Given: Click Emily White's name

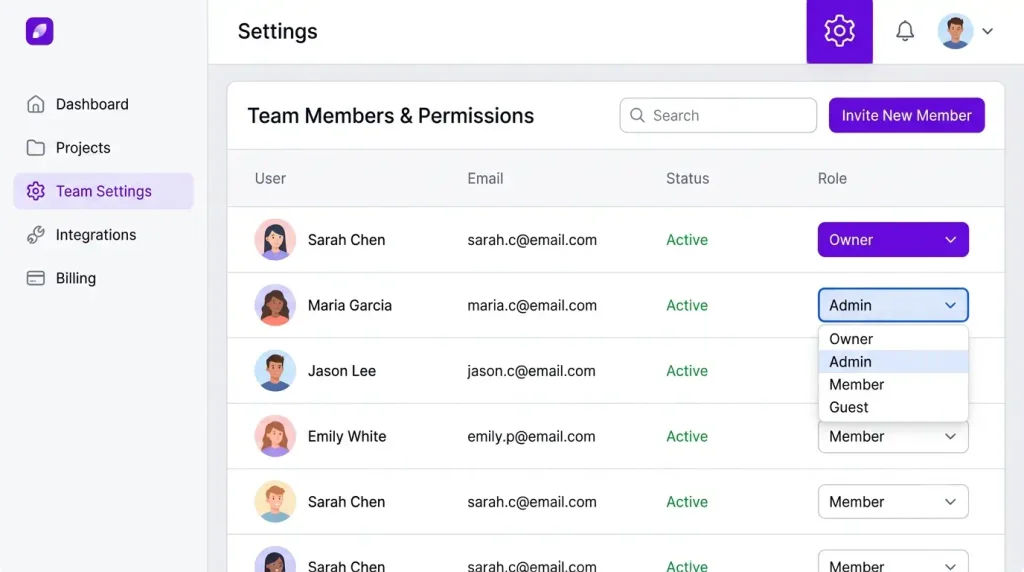Looking at the screenshot, I should (x=347, y=436).
